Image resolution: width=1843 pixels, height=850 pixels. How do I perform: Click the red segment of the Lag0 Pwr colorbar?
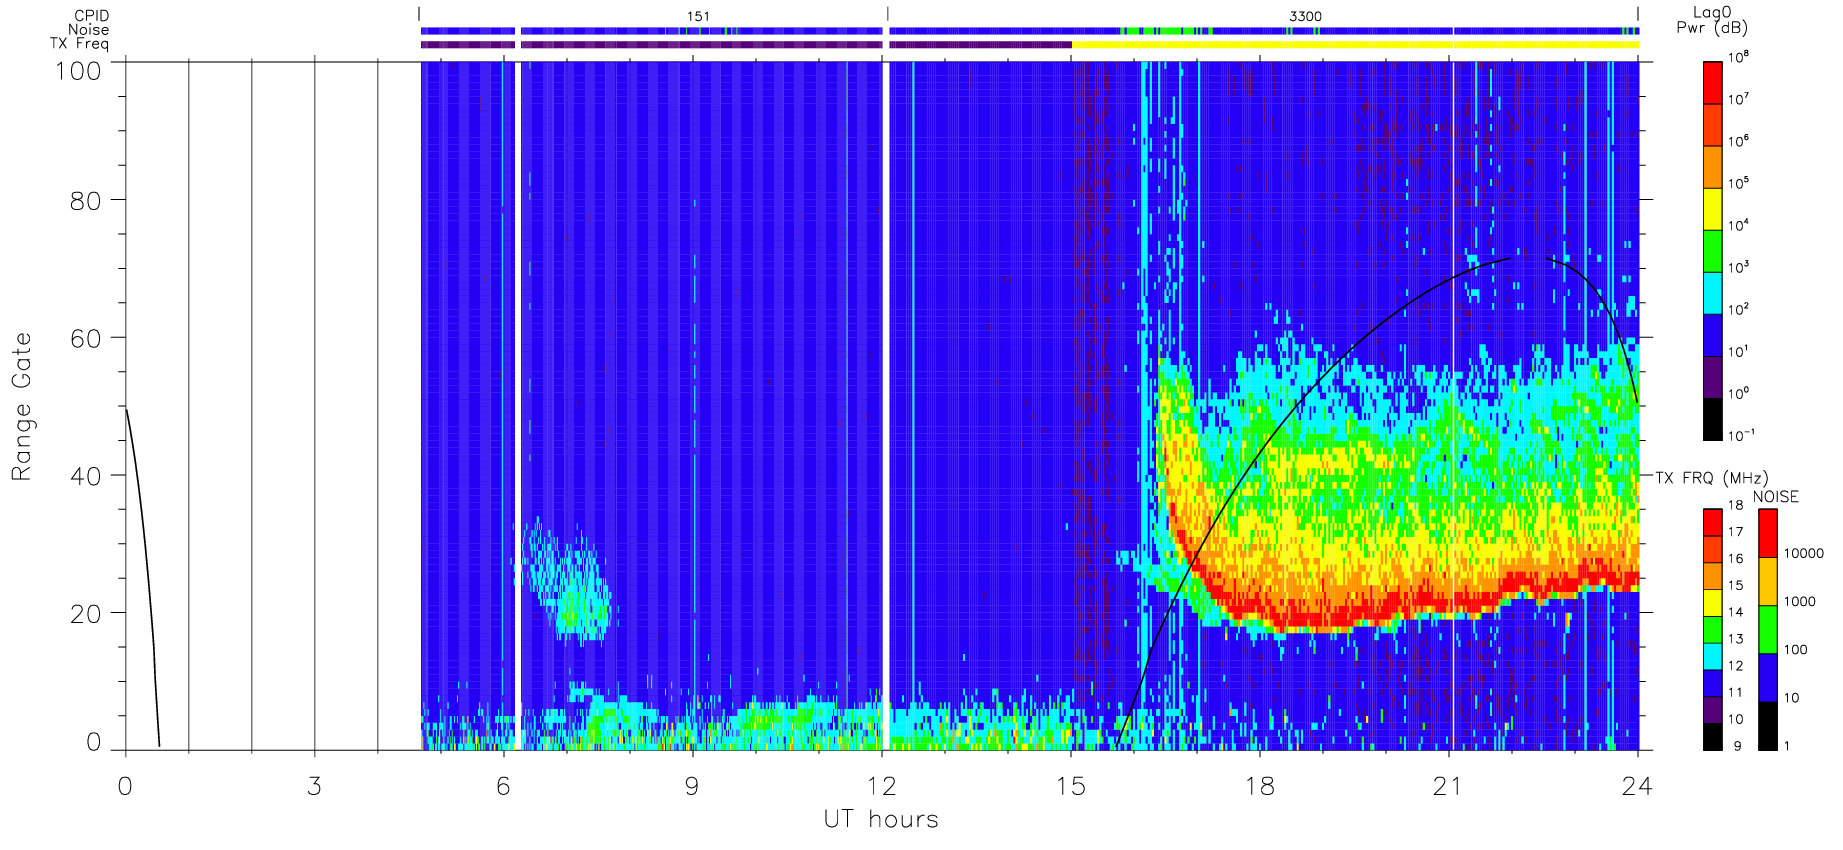[x=1712, y=83]
